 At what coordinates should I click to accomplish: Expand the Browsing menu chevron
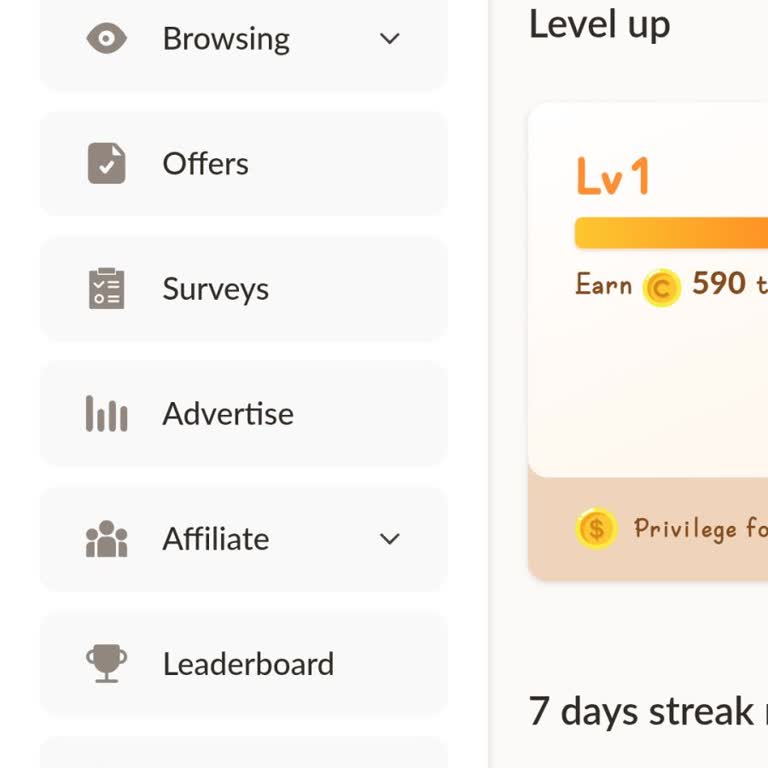tap(390, 39)
